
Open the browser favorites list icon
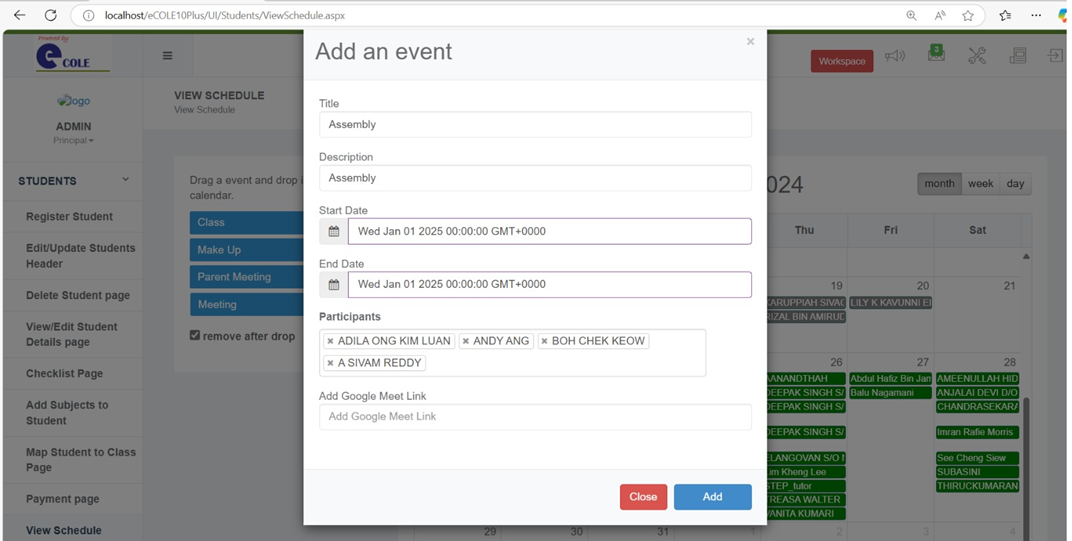click(1005, 15)
